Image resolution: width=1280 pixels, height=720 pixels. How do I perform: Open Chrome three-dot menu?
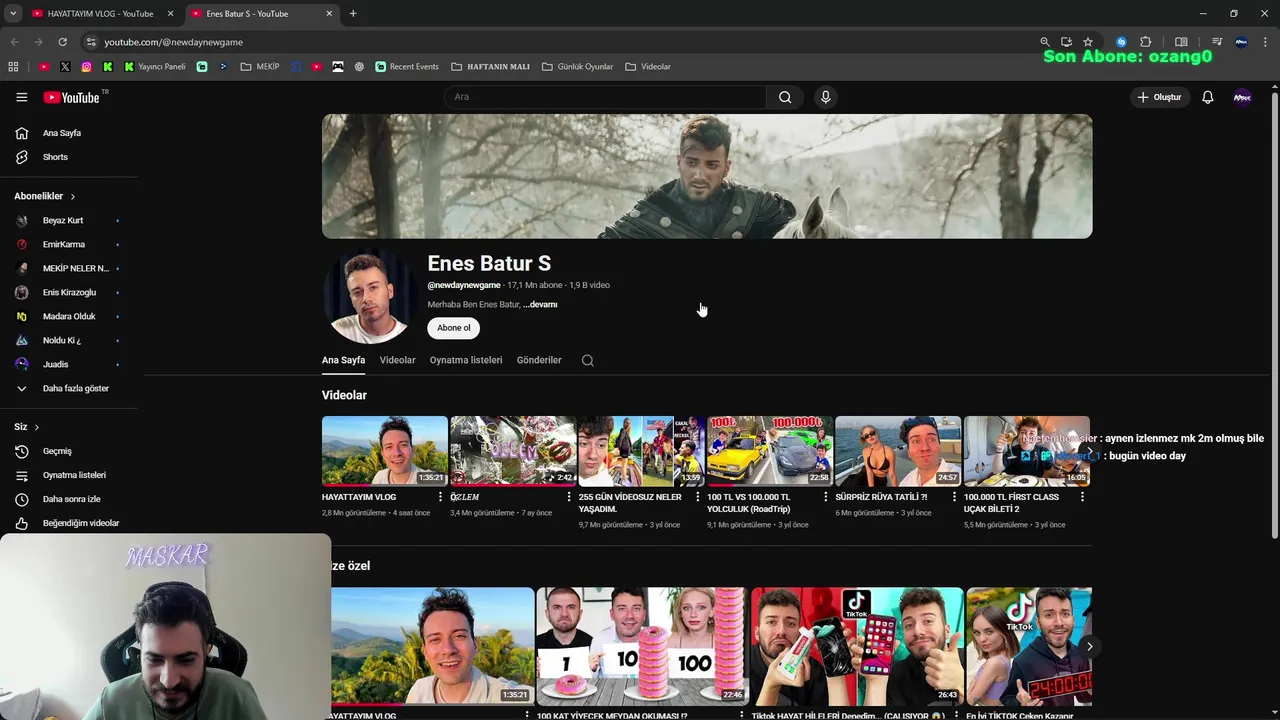1266,42
